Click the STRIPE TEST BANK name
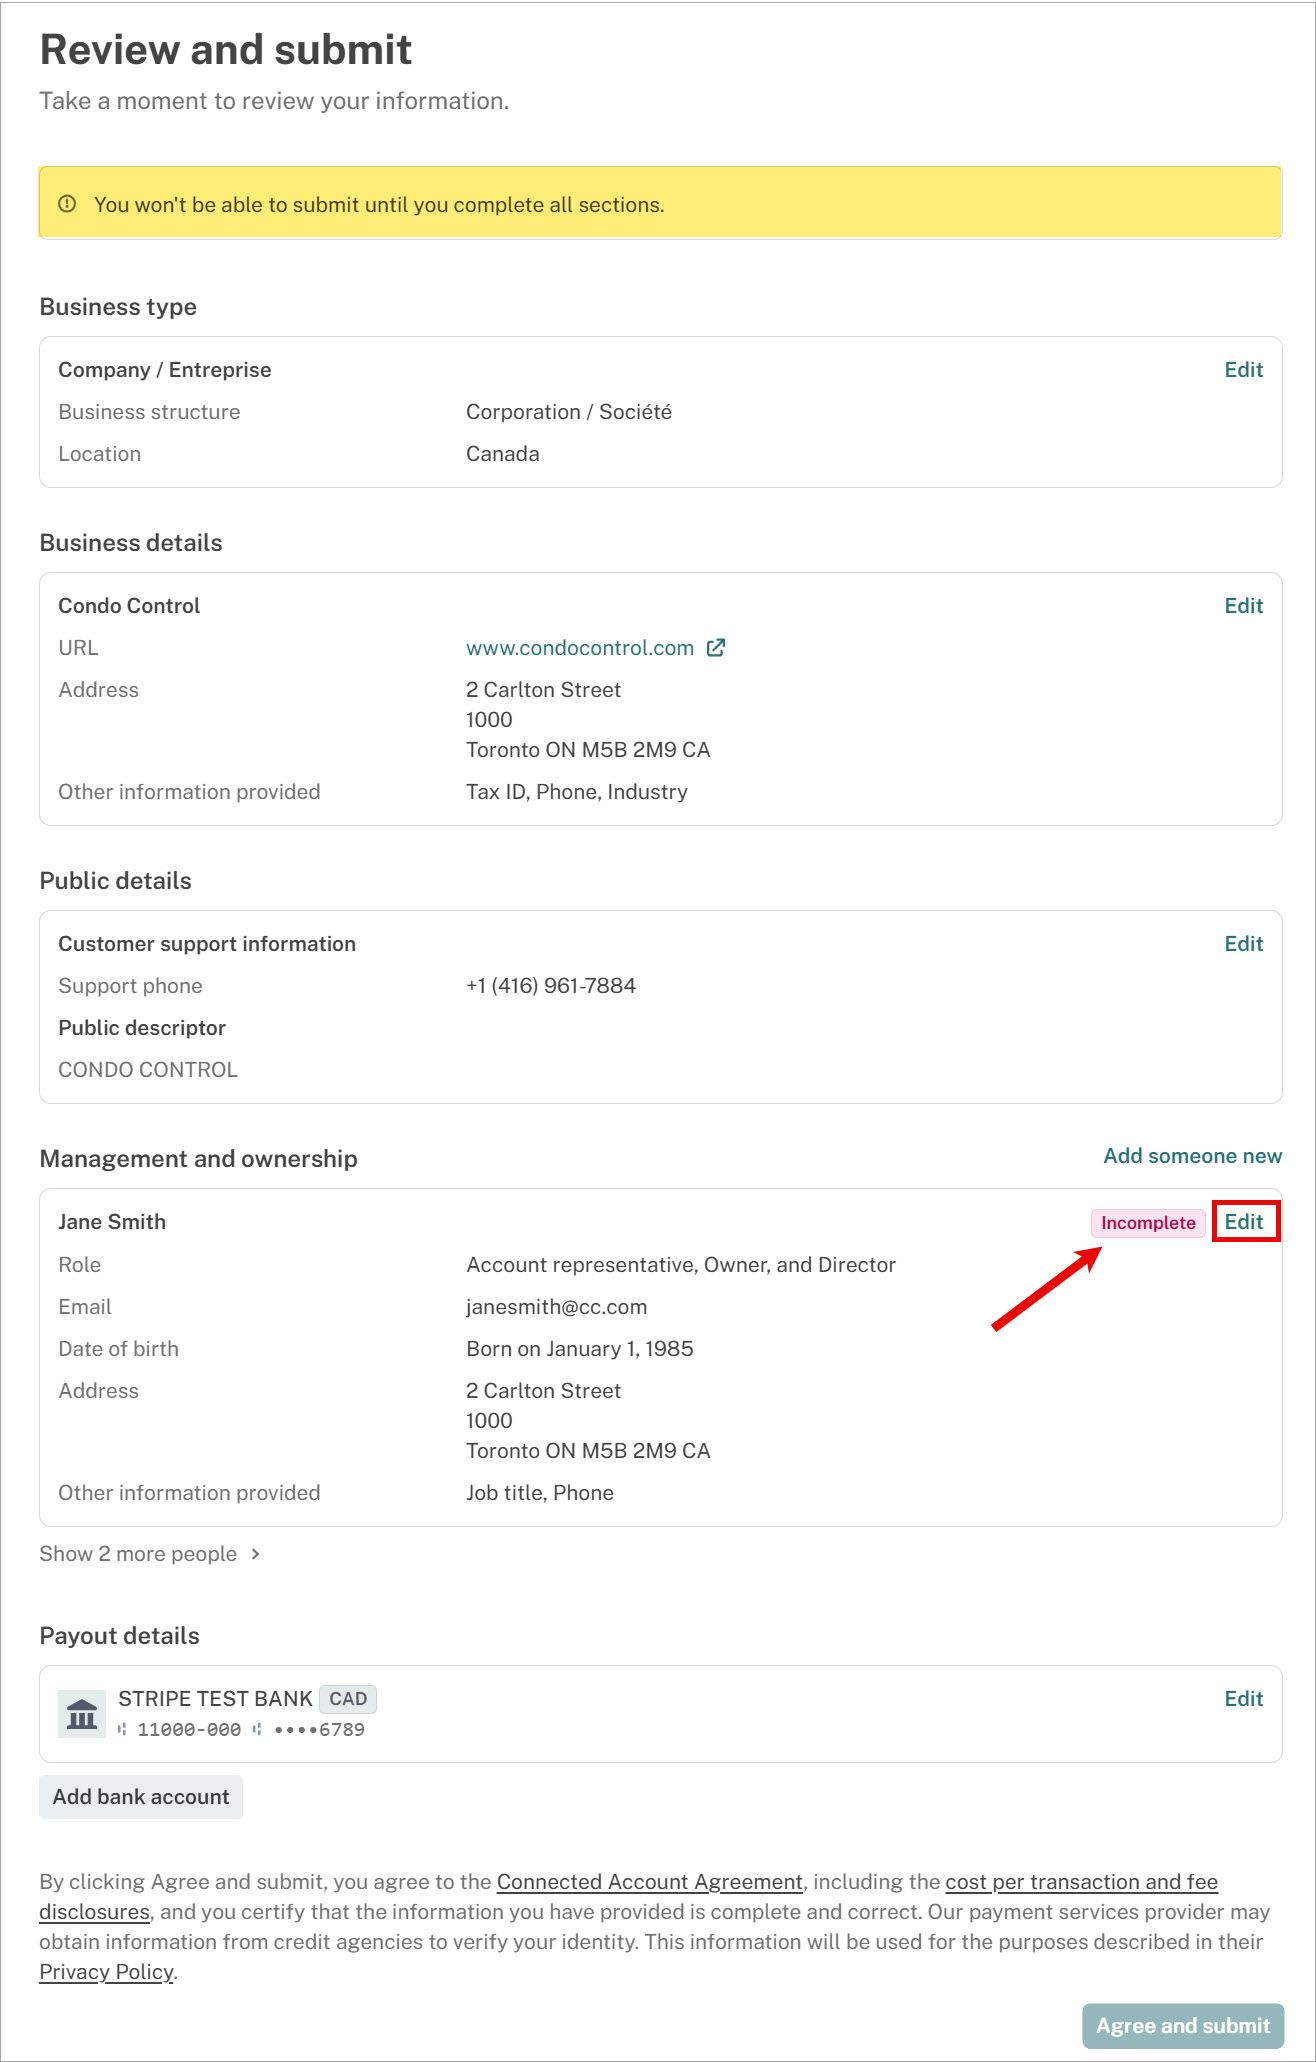This screenshot has height=2062, width=1316. pyautogui.click(x=215, y=1699)
